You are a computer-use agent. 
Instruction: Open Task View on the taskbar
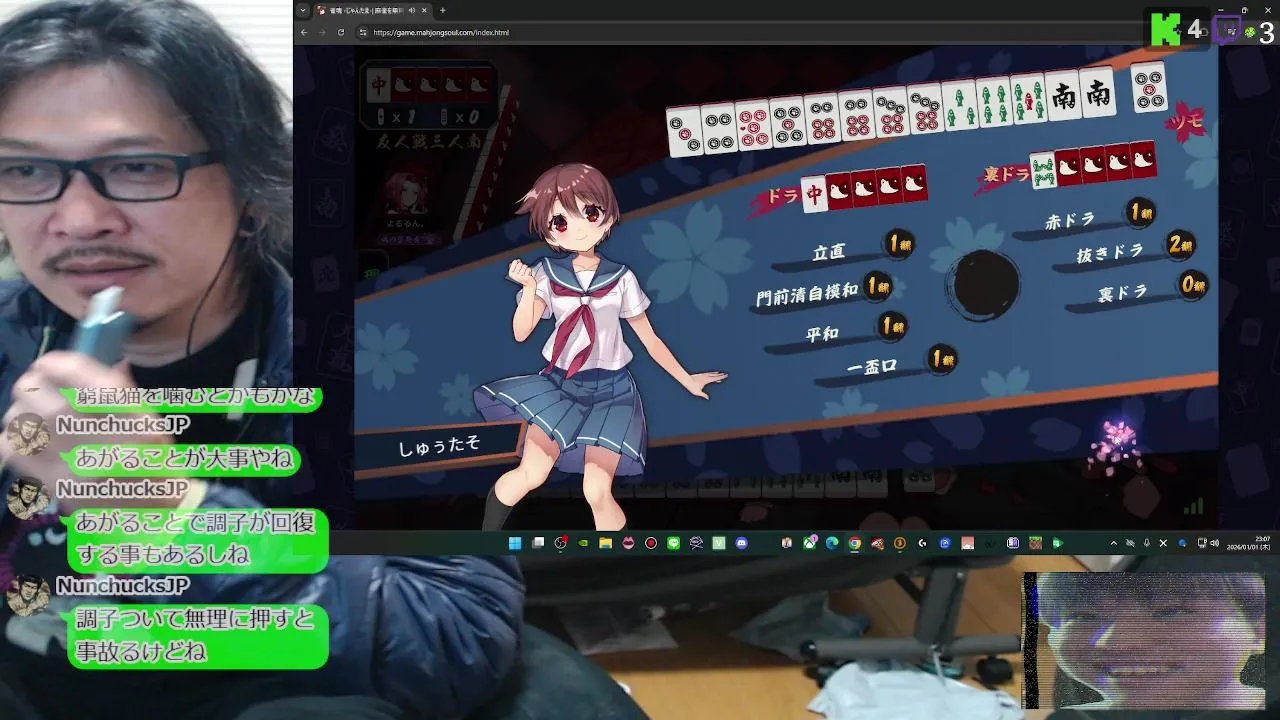coord(538,543)
